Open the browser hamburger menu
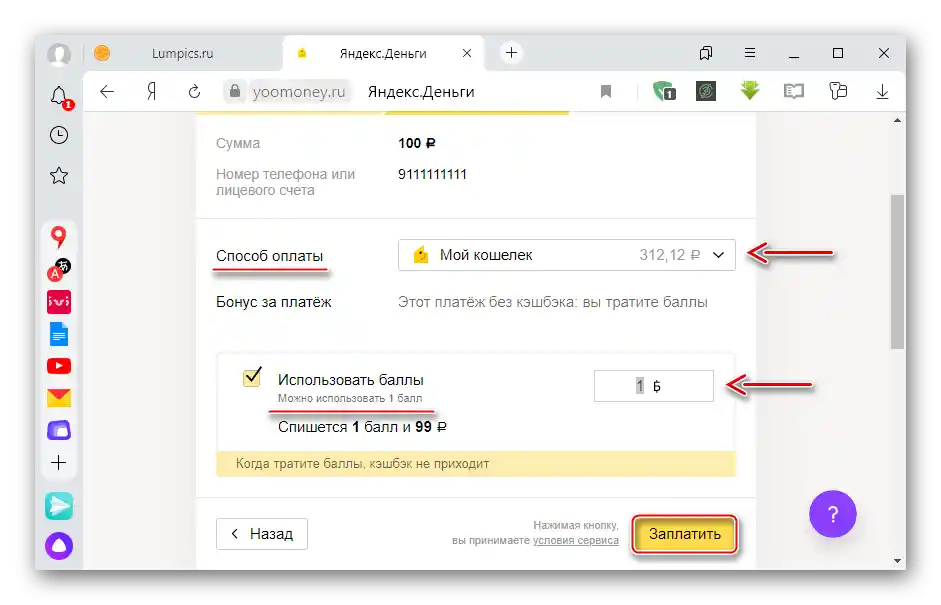This screenshot has width=941, height=605. 750,53
